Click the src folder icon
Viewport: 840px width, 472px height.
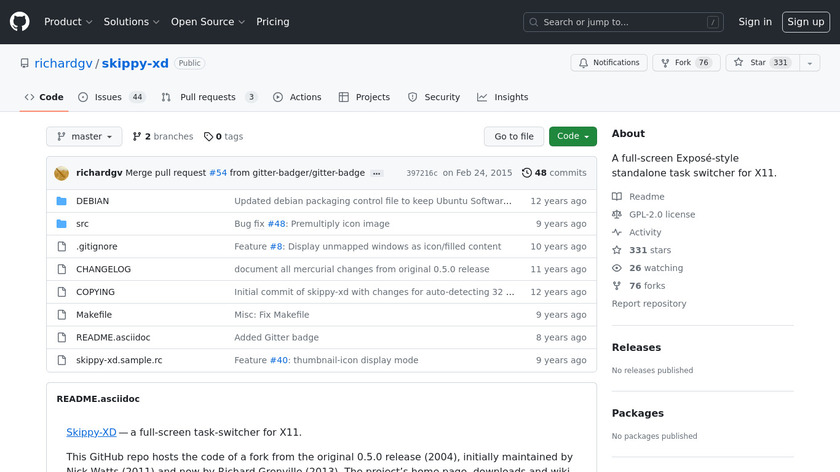pos(61,224)
